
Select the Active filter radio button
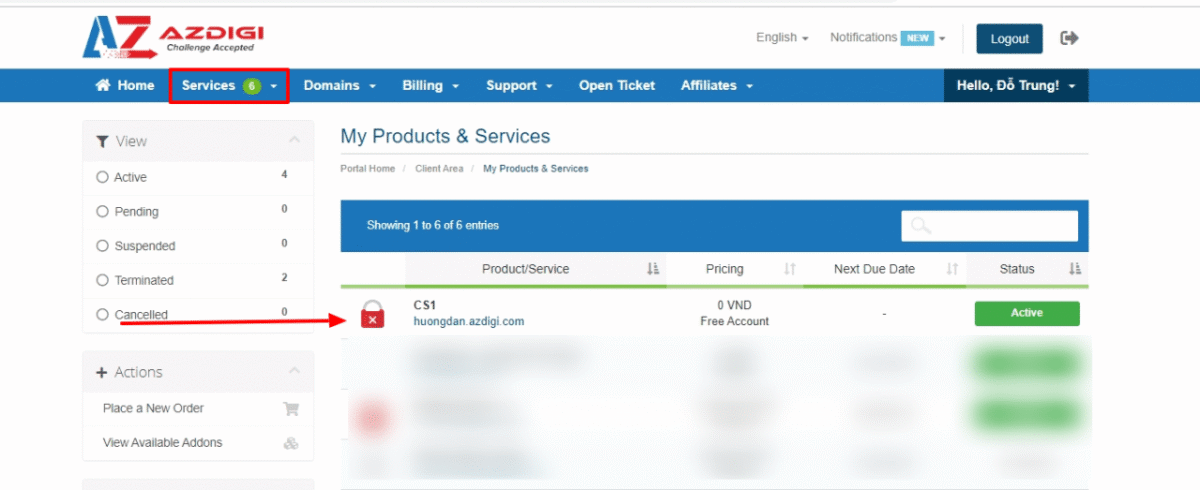(102, 177)
